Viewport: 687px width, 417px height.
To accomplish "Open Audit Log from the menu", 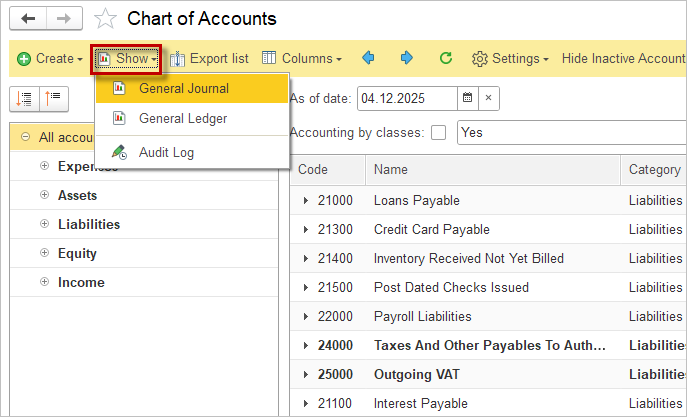I will [166, 153].
